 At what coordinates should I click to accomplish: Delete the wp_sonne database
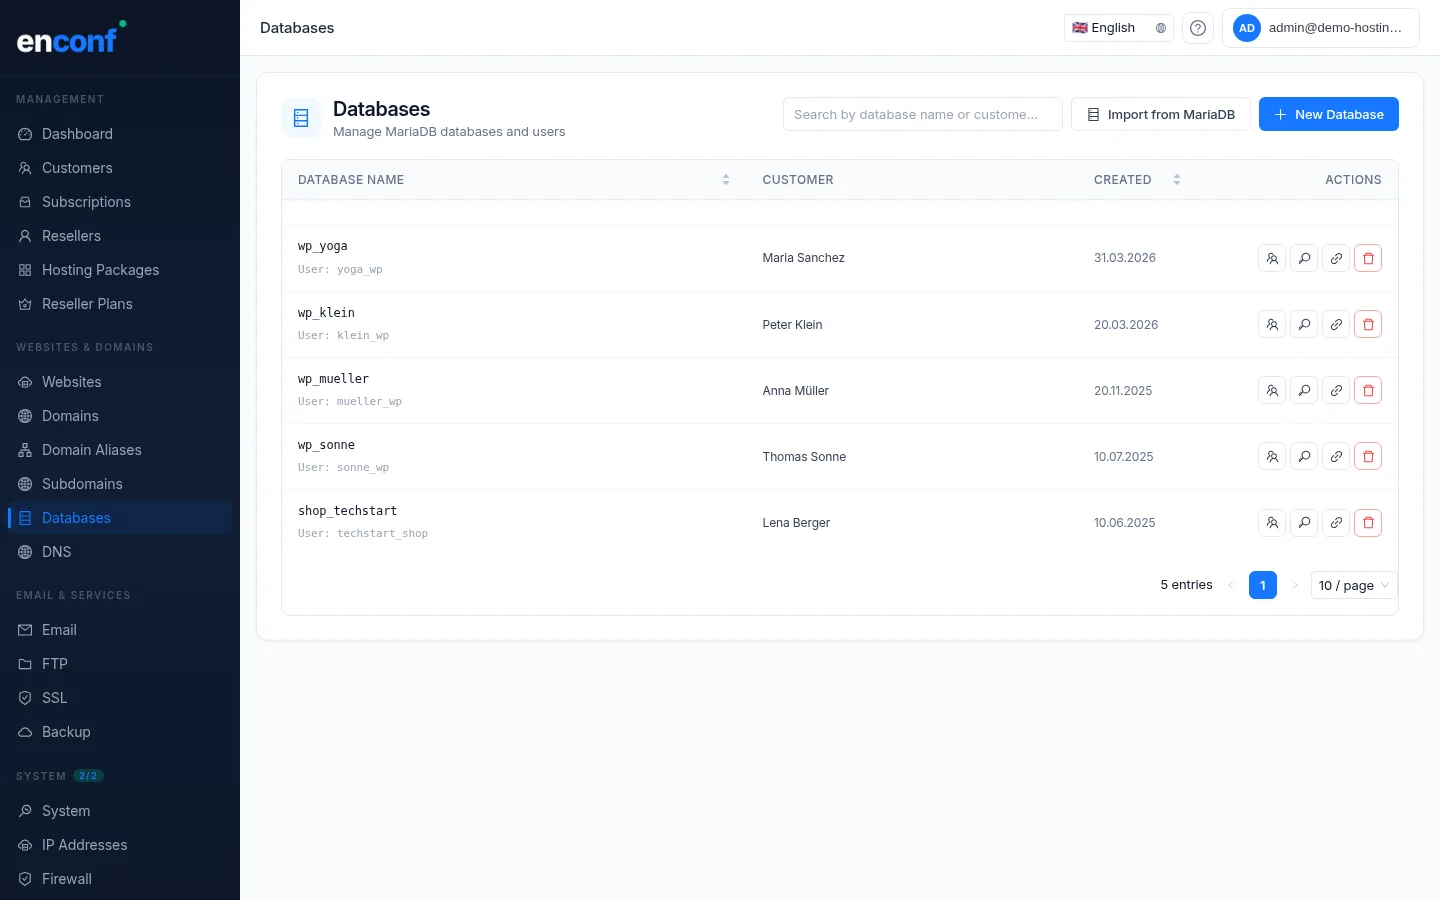pyautogui.click(x=1368, y=456)
